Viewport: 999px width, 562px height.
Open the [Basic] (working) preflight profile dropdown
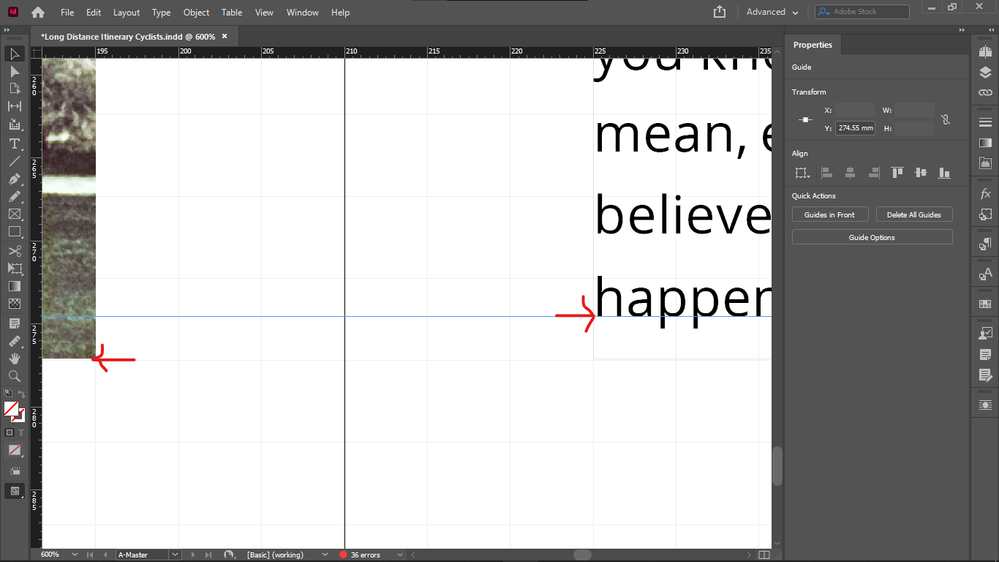(x=324, y=555)
